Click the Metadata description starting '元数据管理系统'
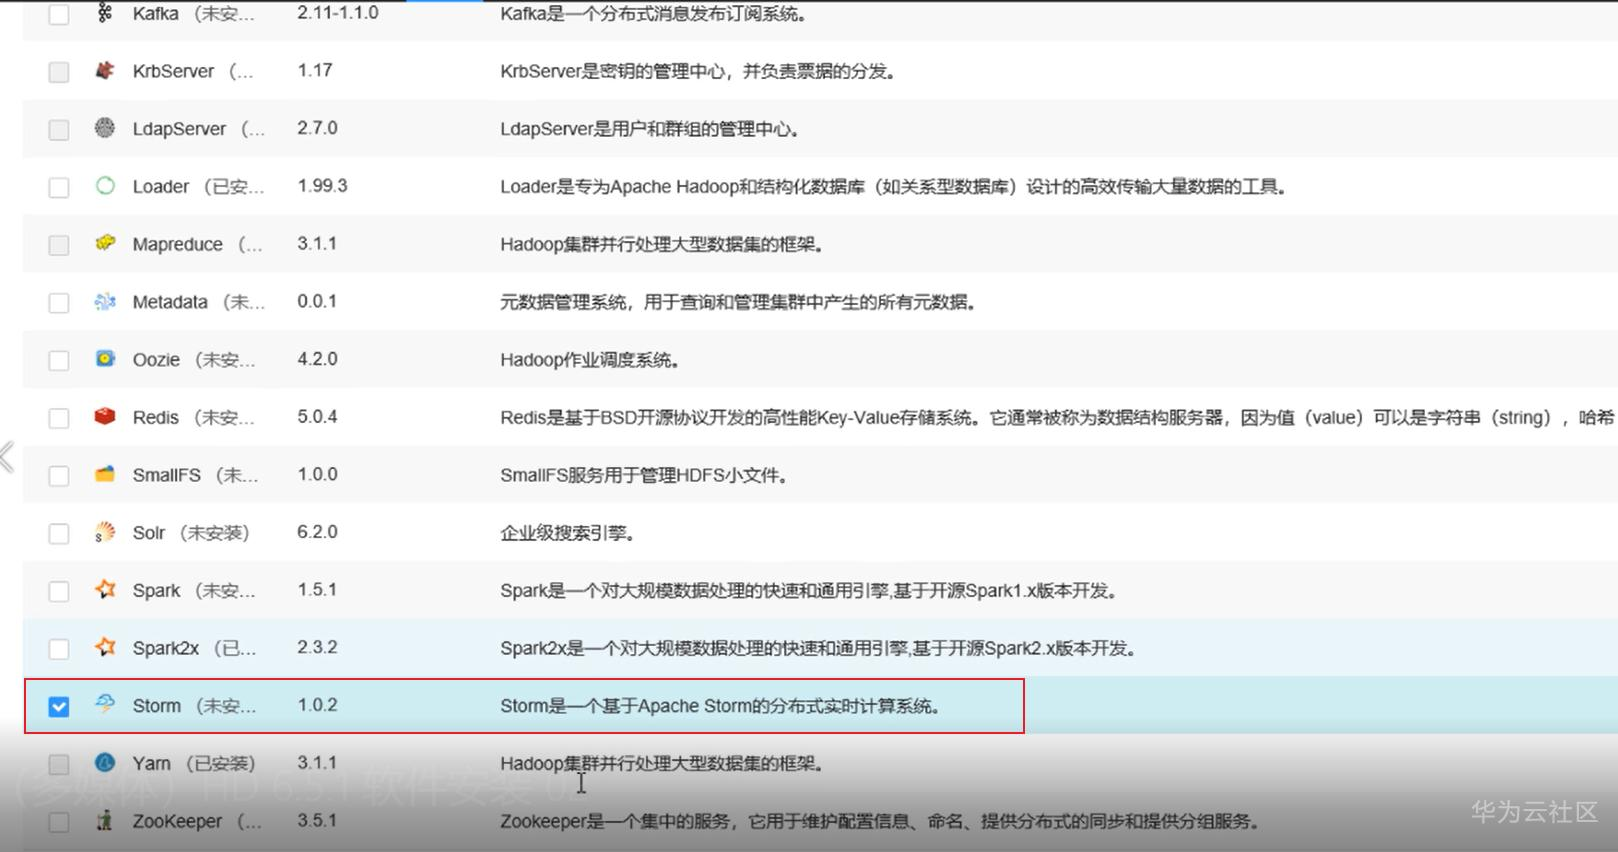 [x=738, y=302]
